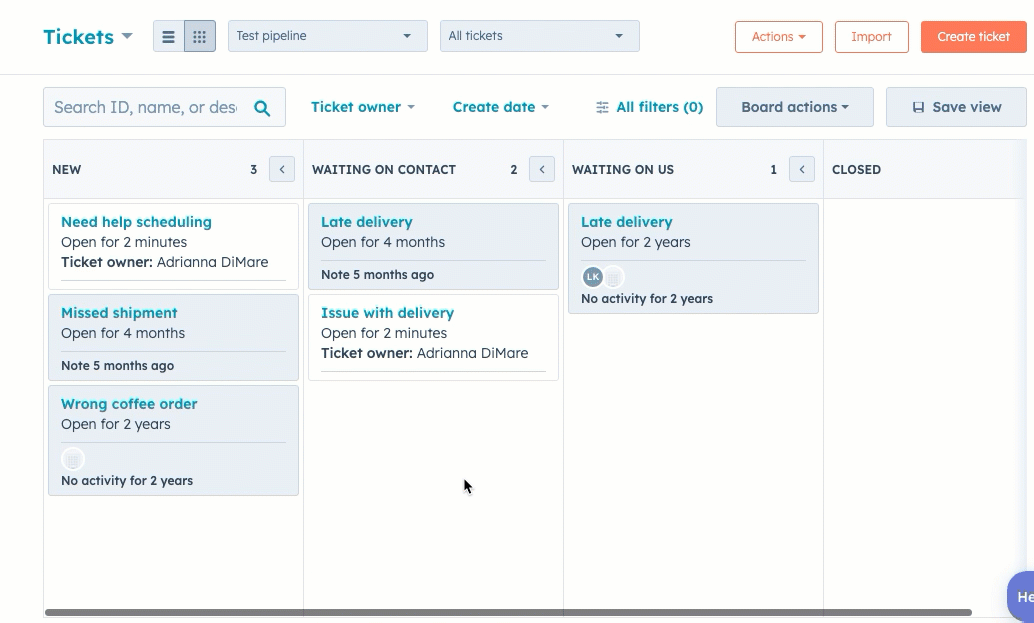This screenshot has height=623, width=1034.
Task: Click 'Open for 2 years' on Waiting on us card
Action: pyautogui.click(x=636, y=242)
